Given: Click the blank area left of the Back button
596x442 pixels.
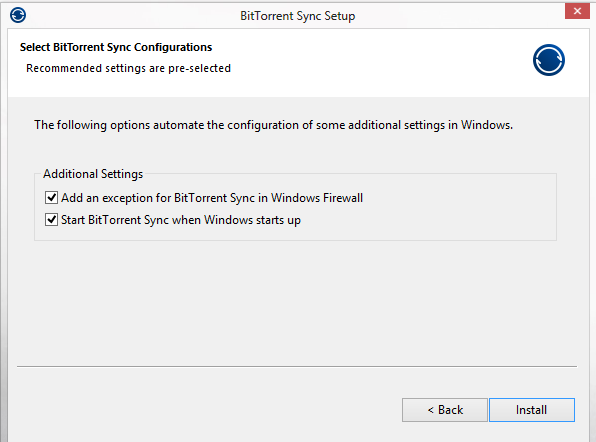Looking at the screenshot, I should coord(205,410).
